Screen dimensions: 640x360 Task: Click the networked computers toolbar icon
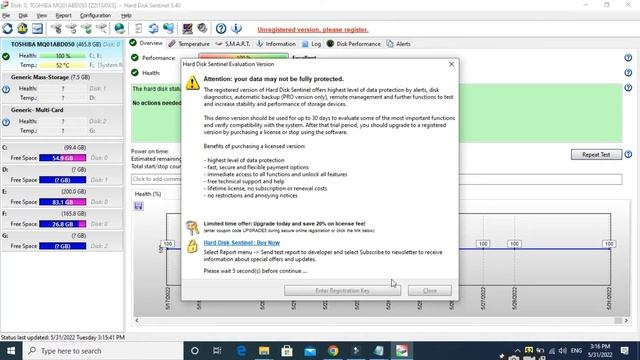click(169, 29)
